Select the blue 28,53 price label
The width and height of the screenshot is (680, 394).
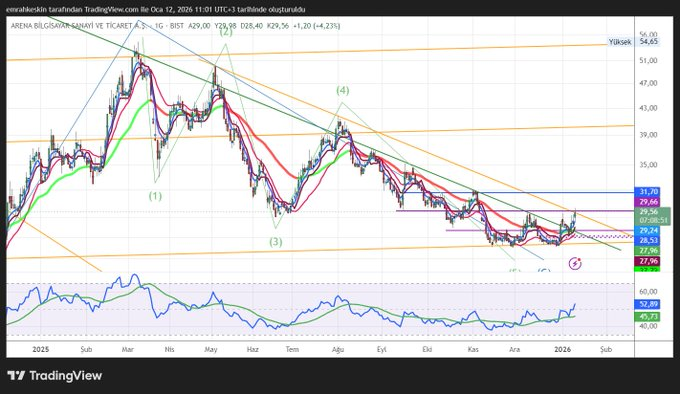648,241
